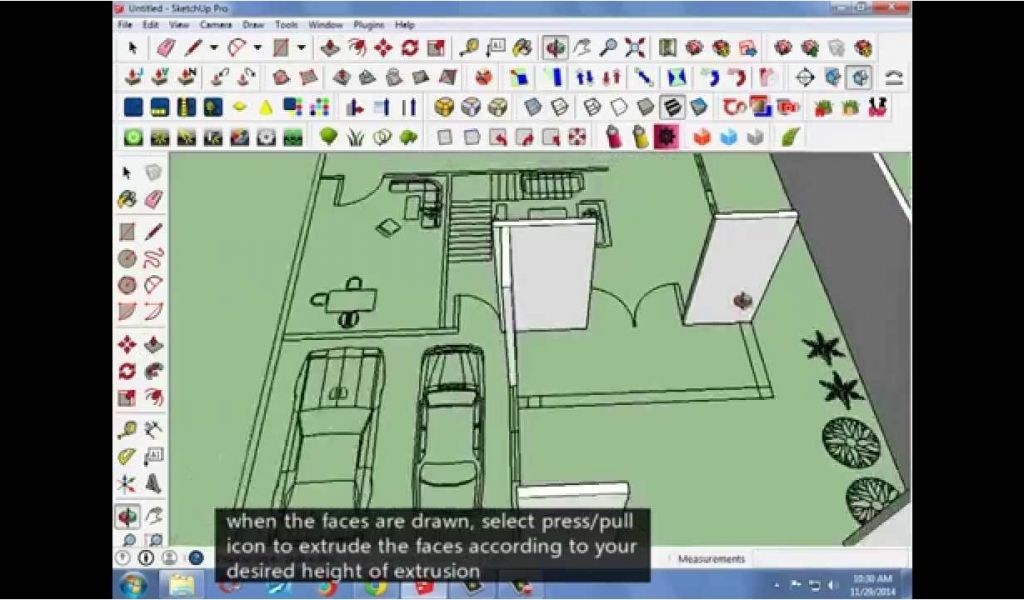Click the Follow Me tool in the left toolbar

click(x=153, y=371)
